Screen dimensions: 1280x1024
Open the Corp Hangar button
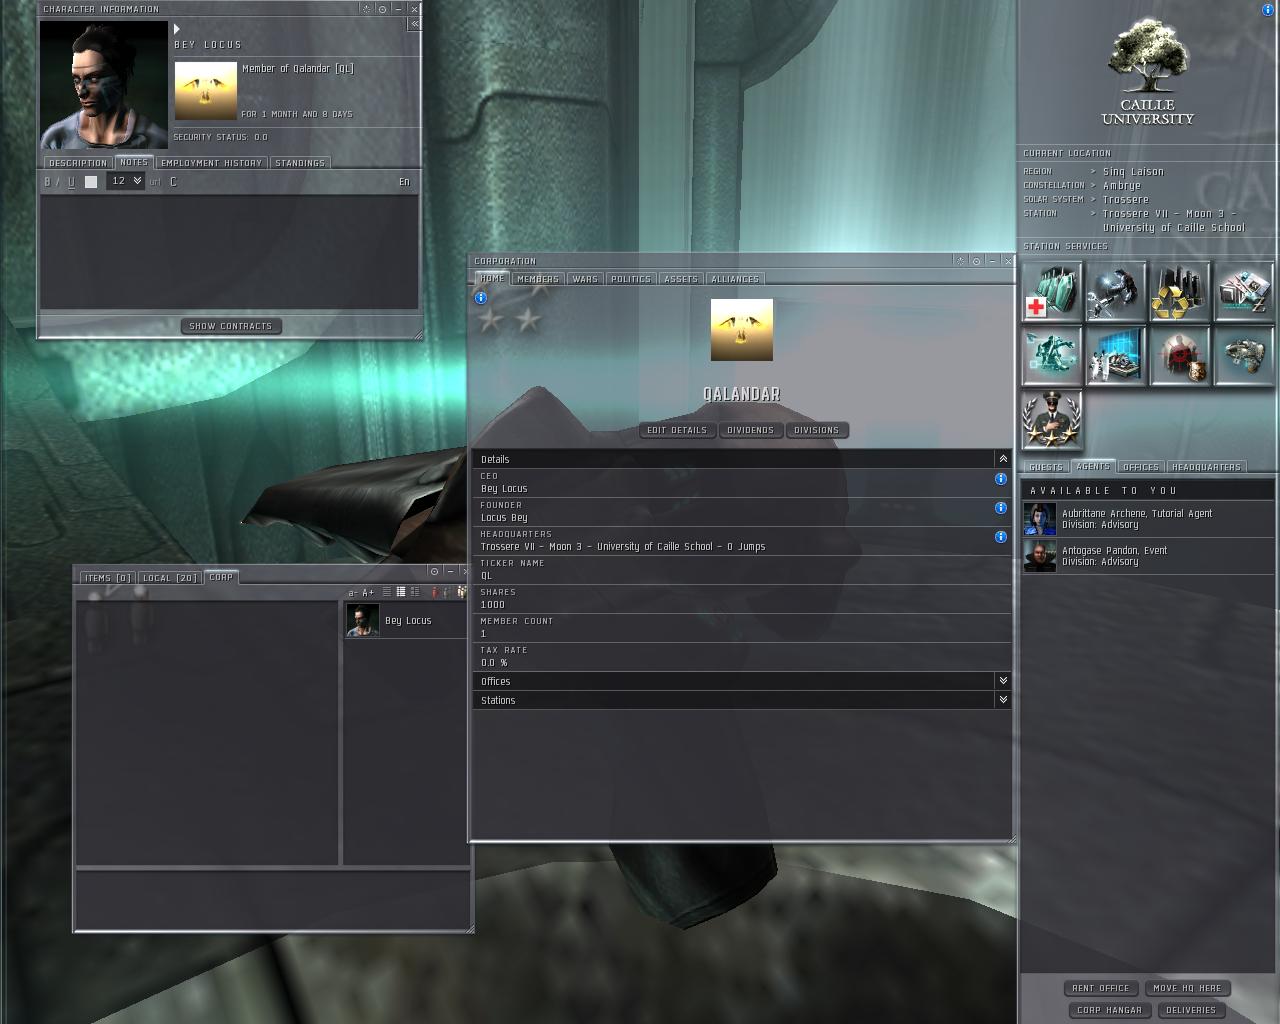[1109, 1010]
